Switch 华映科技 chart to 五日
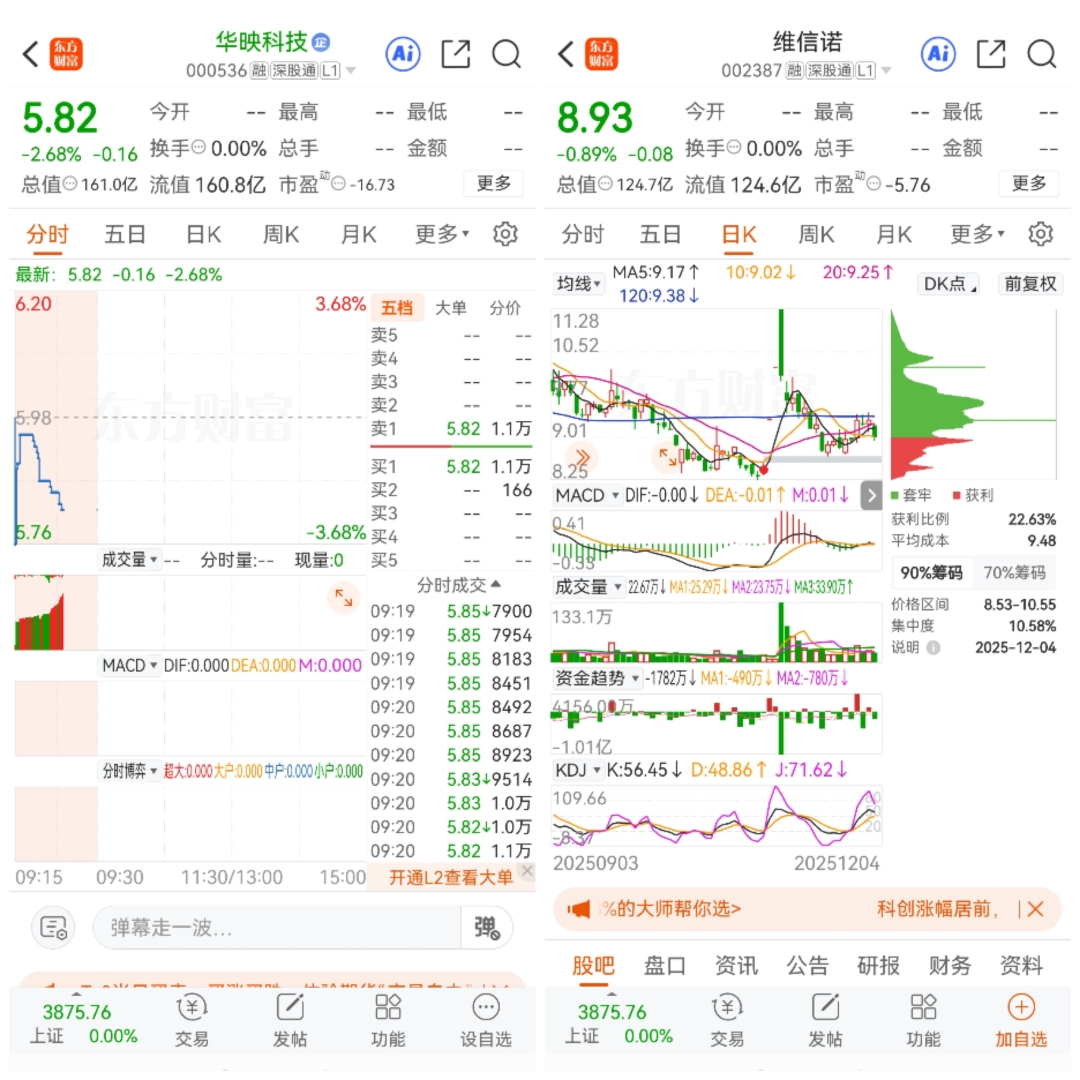The width and height of the screenshot is (1080, 1080). click(x=125, y=234)
